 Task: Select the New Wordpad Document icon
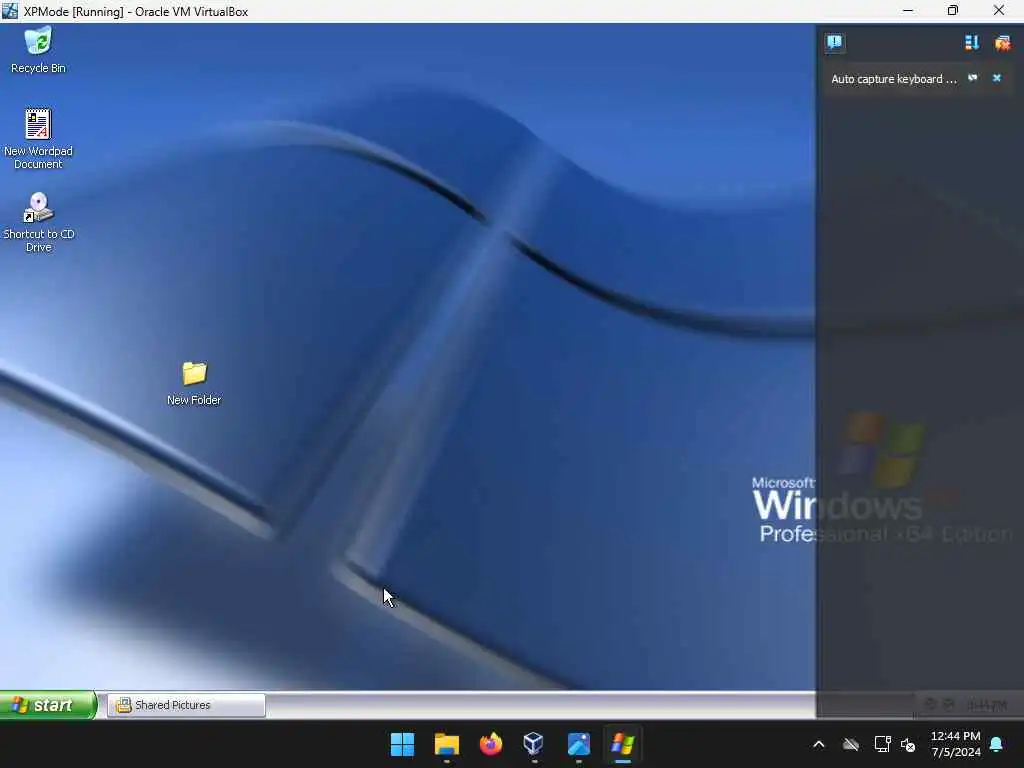(x=38, y=138)
